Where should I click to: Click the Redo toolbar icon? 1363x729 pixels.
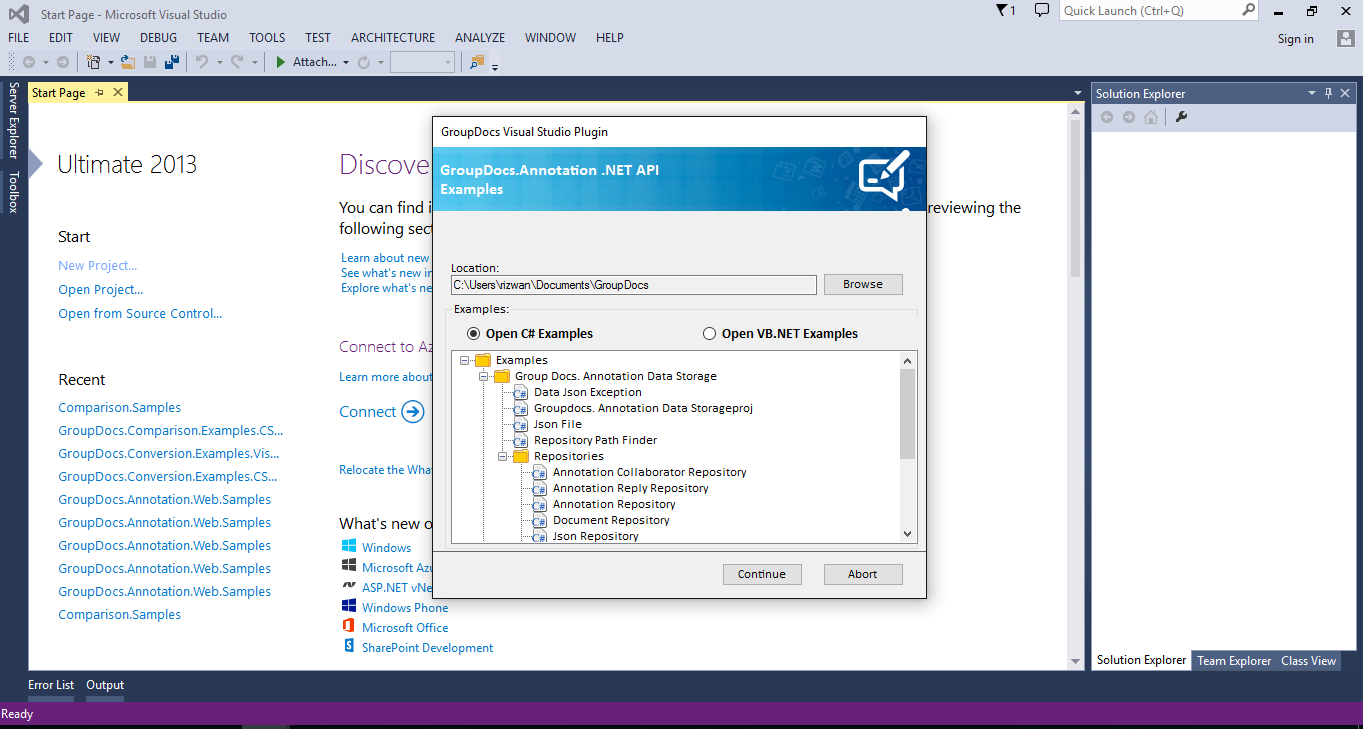click(237, 62)
